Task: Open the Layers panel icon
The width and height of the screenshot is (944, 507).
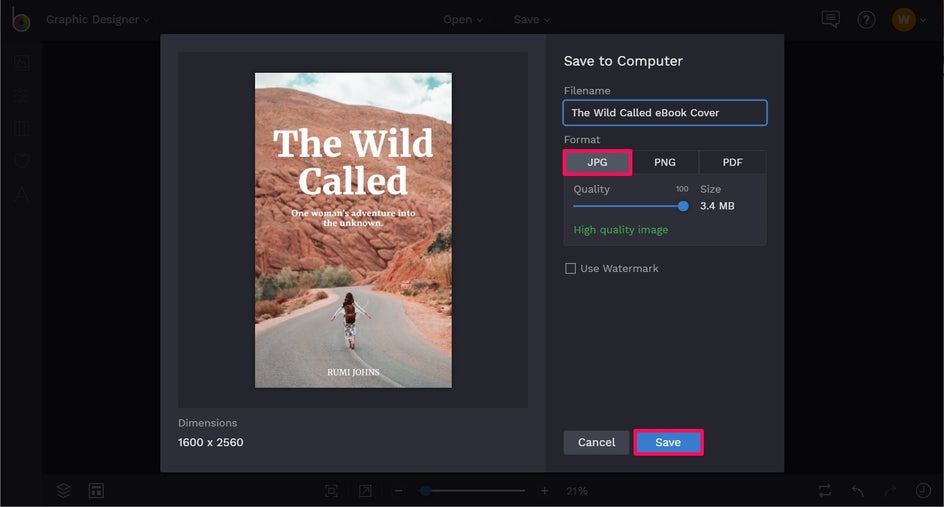Action: pyautogui.click(x=63, y=490)
